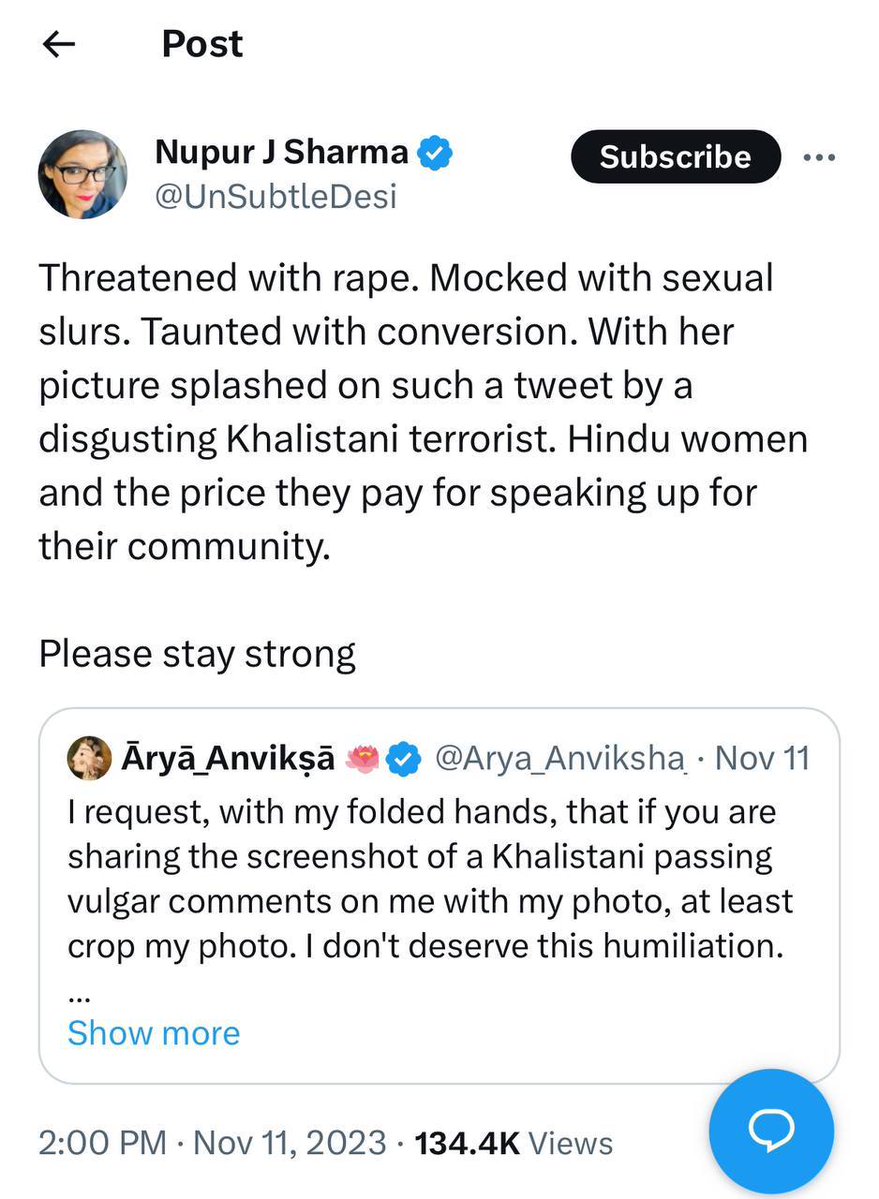Open the @UnSubtleDesi handle
Viewport: 879px width, 1199px height.
pyautogui.click(x=276, y=196)
